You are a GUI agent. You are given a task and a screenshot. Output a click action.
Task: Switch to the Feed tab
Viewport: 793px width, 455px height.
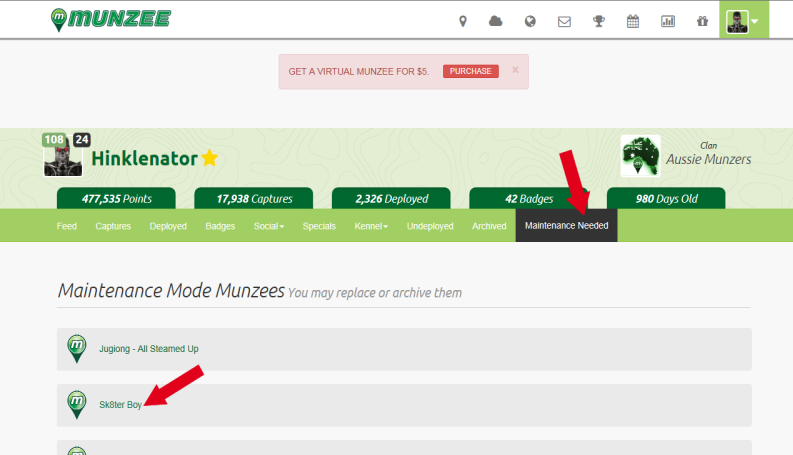click(67, 226)
